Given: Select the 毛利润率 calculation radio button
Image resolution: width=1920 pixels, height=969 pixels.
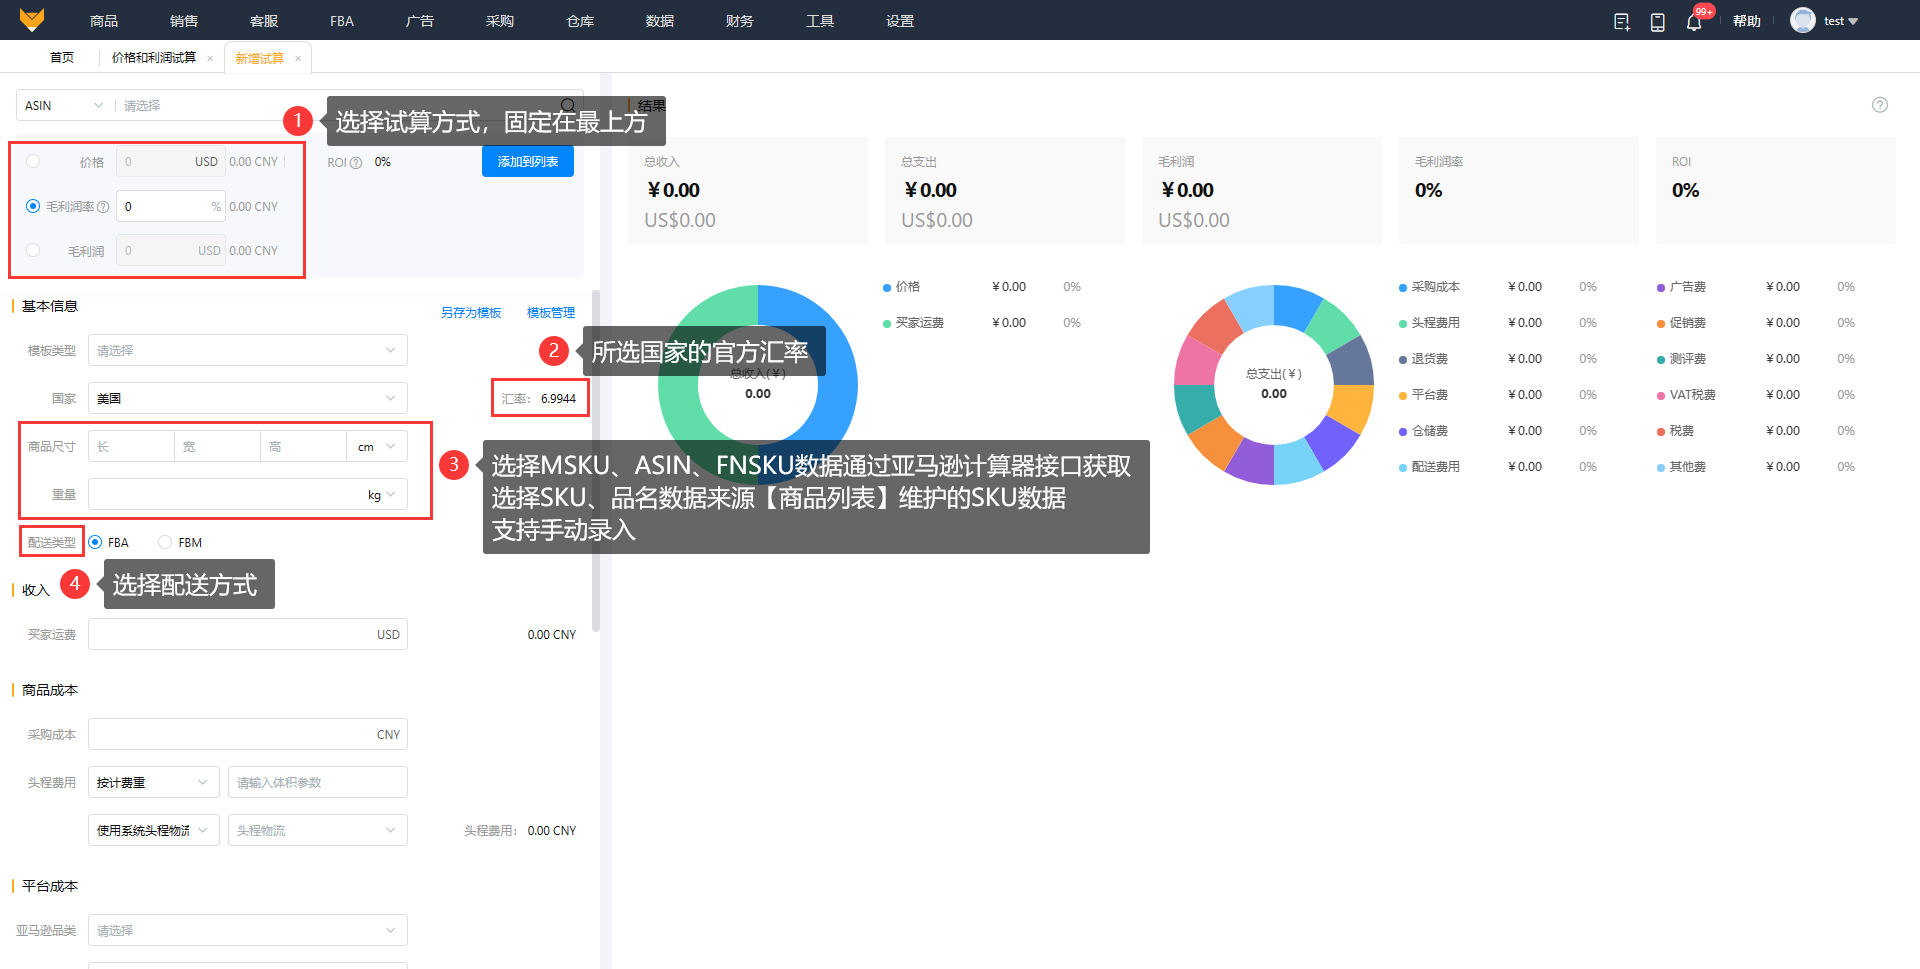Looking at the screenshot, I should click(33, 206).
